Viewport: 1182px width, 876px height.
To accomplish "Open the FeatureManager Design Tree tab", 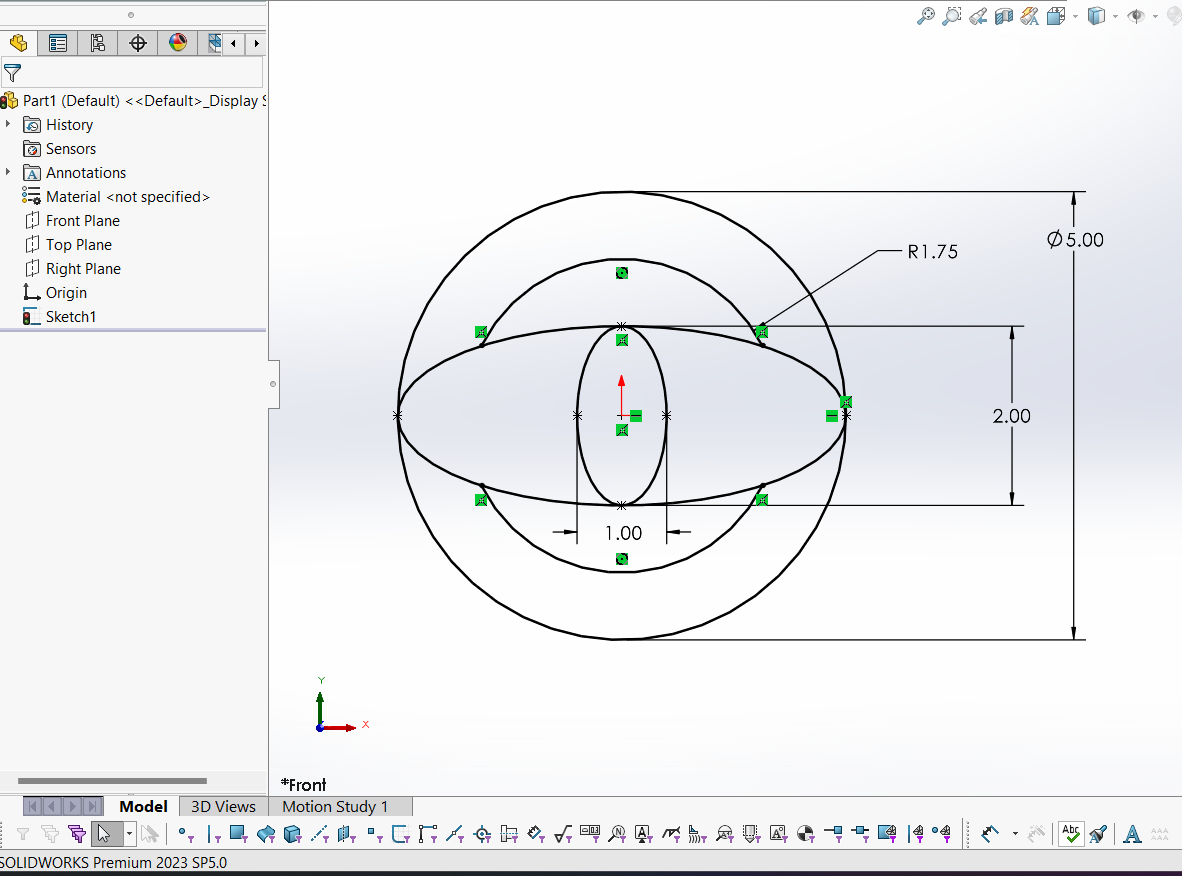I will [18, 43].
